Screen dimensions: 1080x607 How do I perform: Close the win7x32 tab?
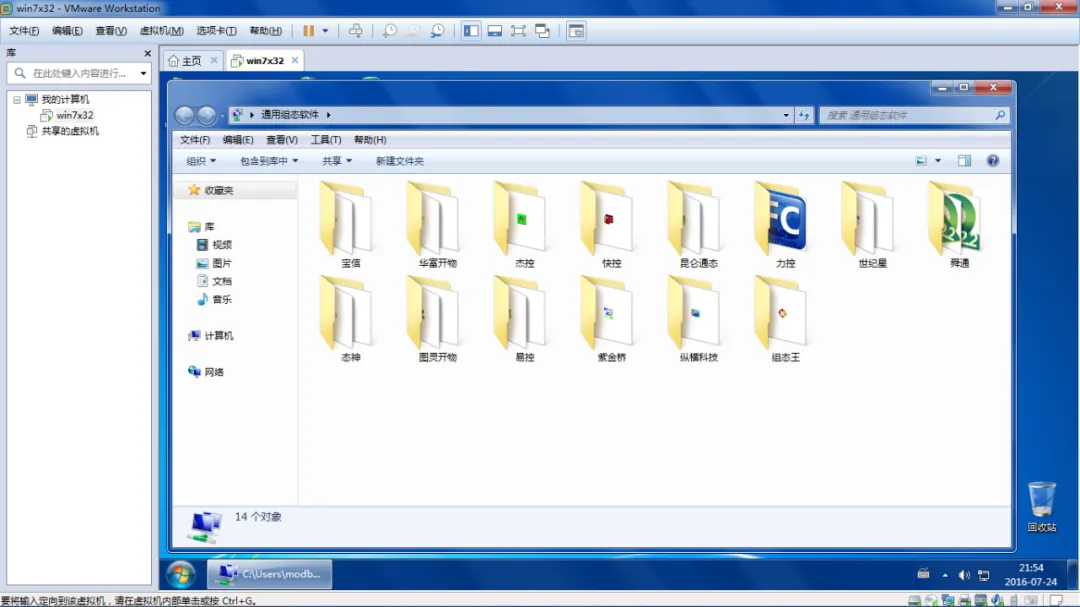tap(295, 61)
